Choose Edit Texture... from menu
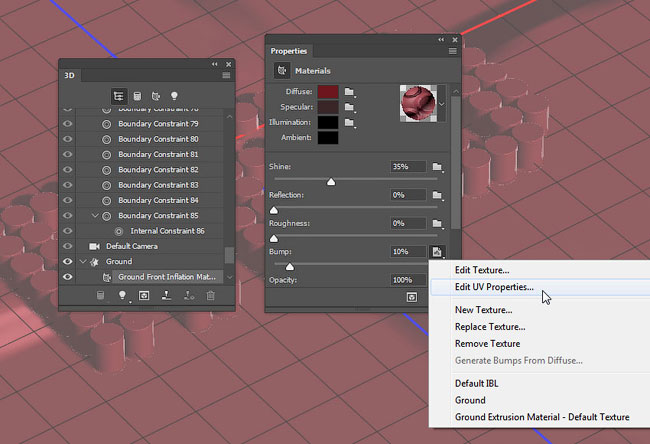The width and height of the screenshot is (650, 444). 482,270
